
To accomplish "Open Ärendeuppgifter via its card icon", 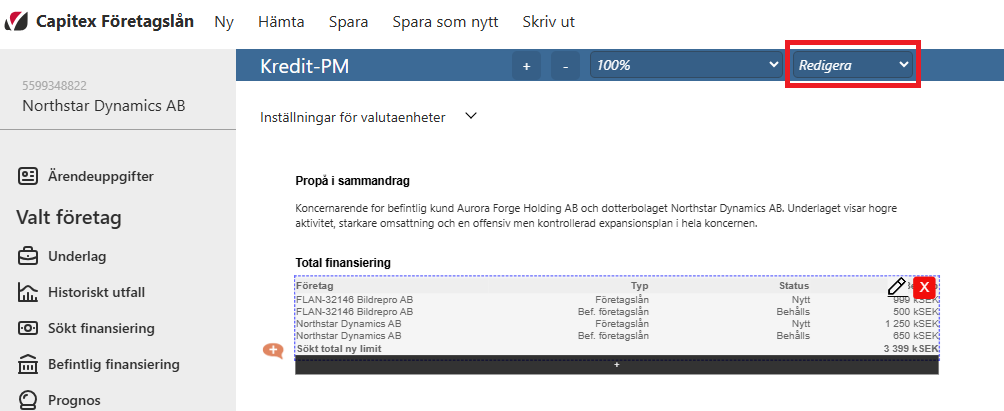I will [x=28, y=176].
